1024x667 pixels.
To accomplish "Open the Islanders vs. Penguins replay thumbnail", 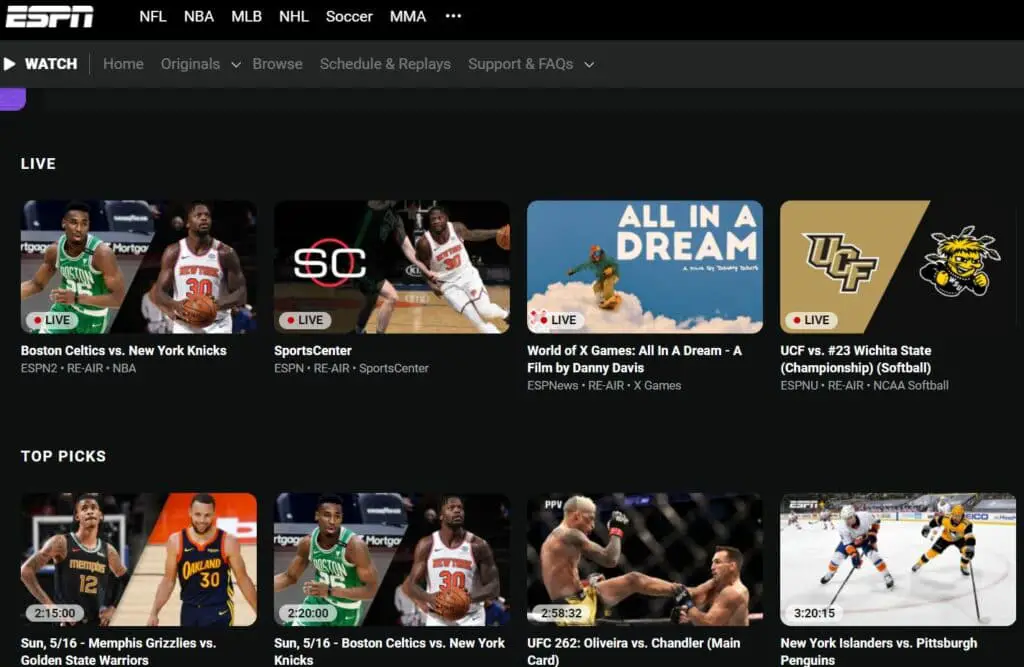I will pyautogui.click(x=897, y=558).
